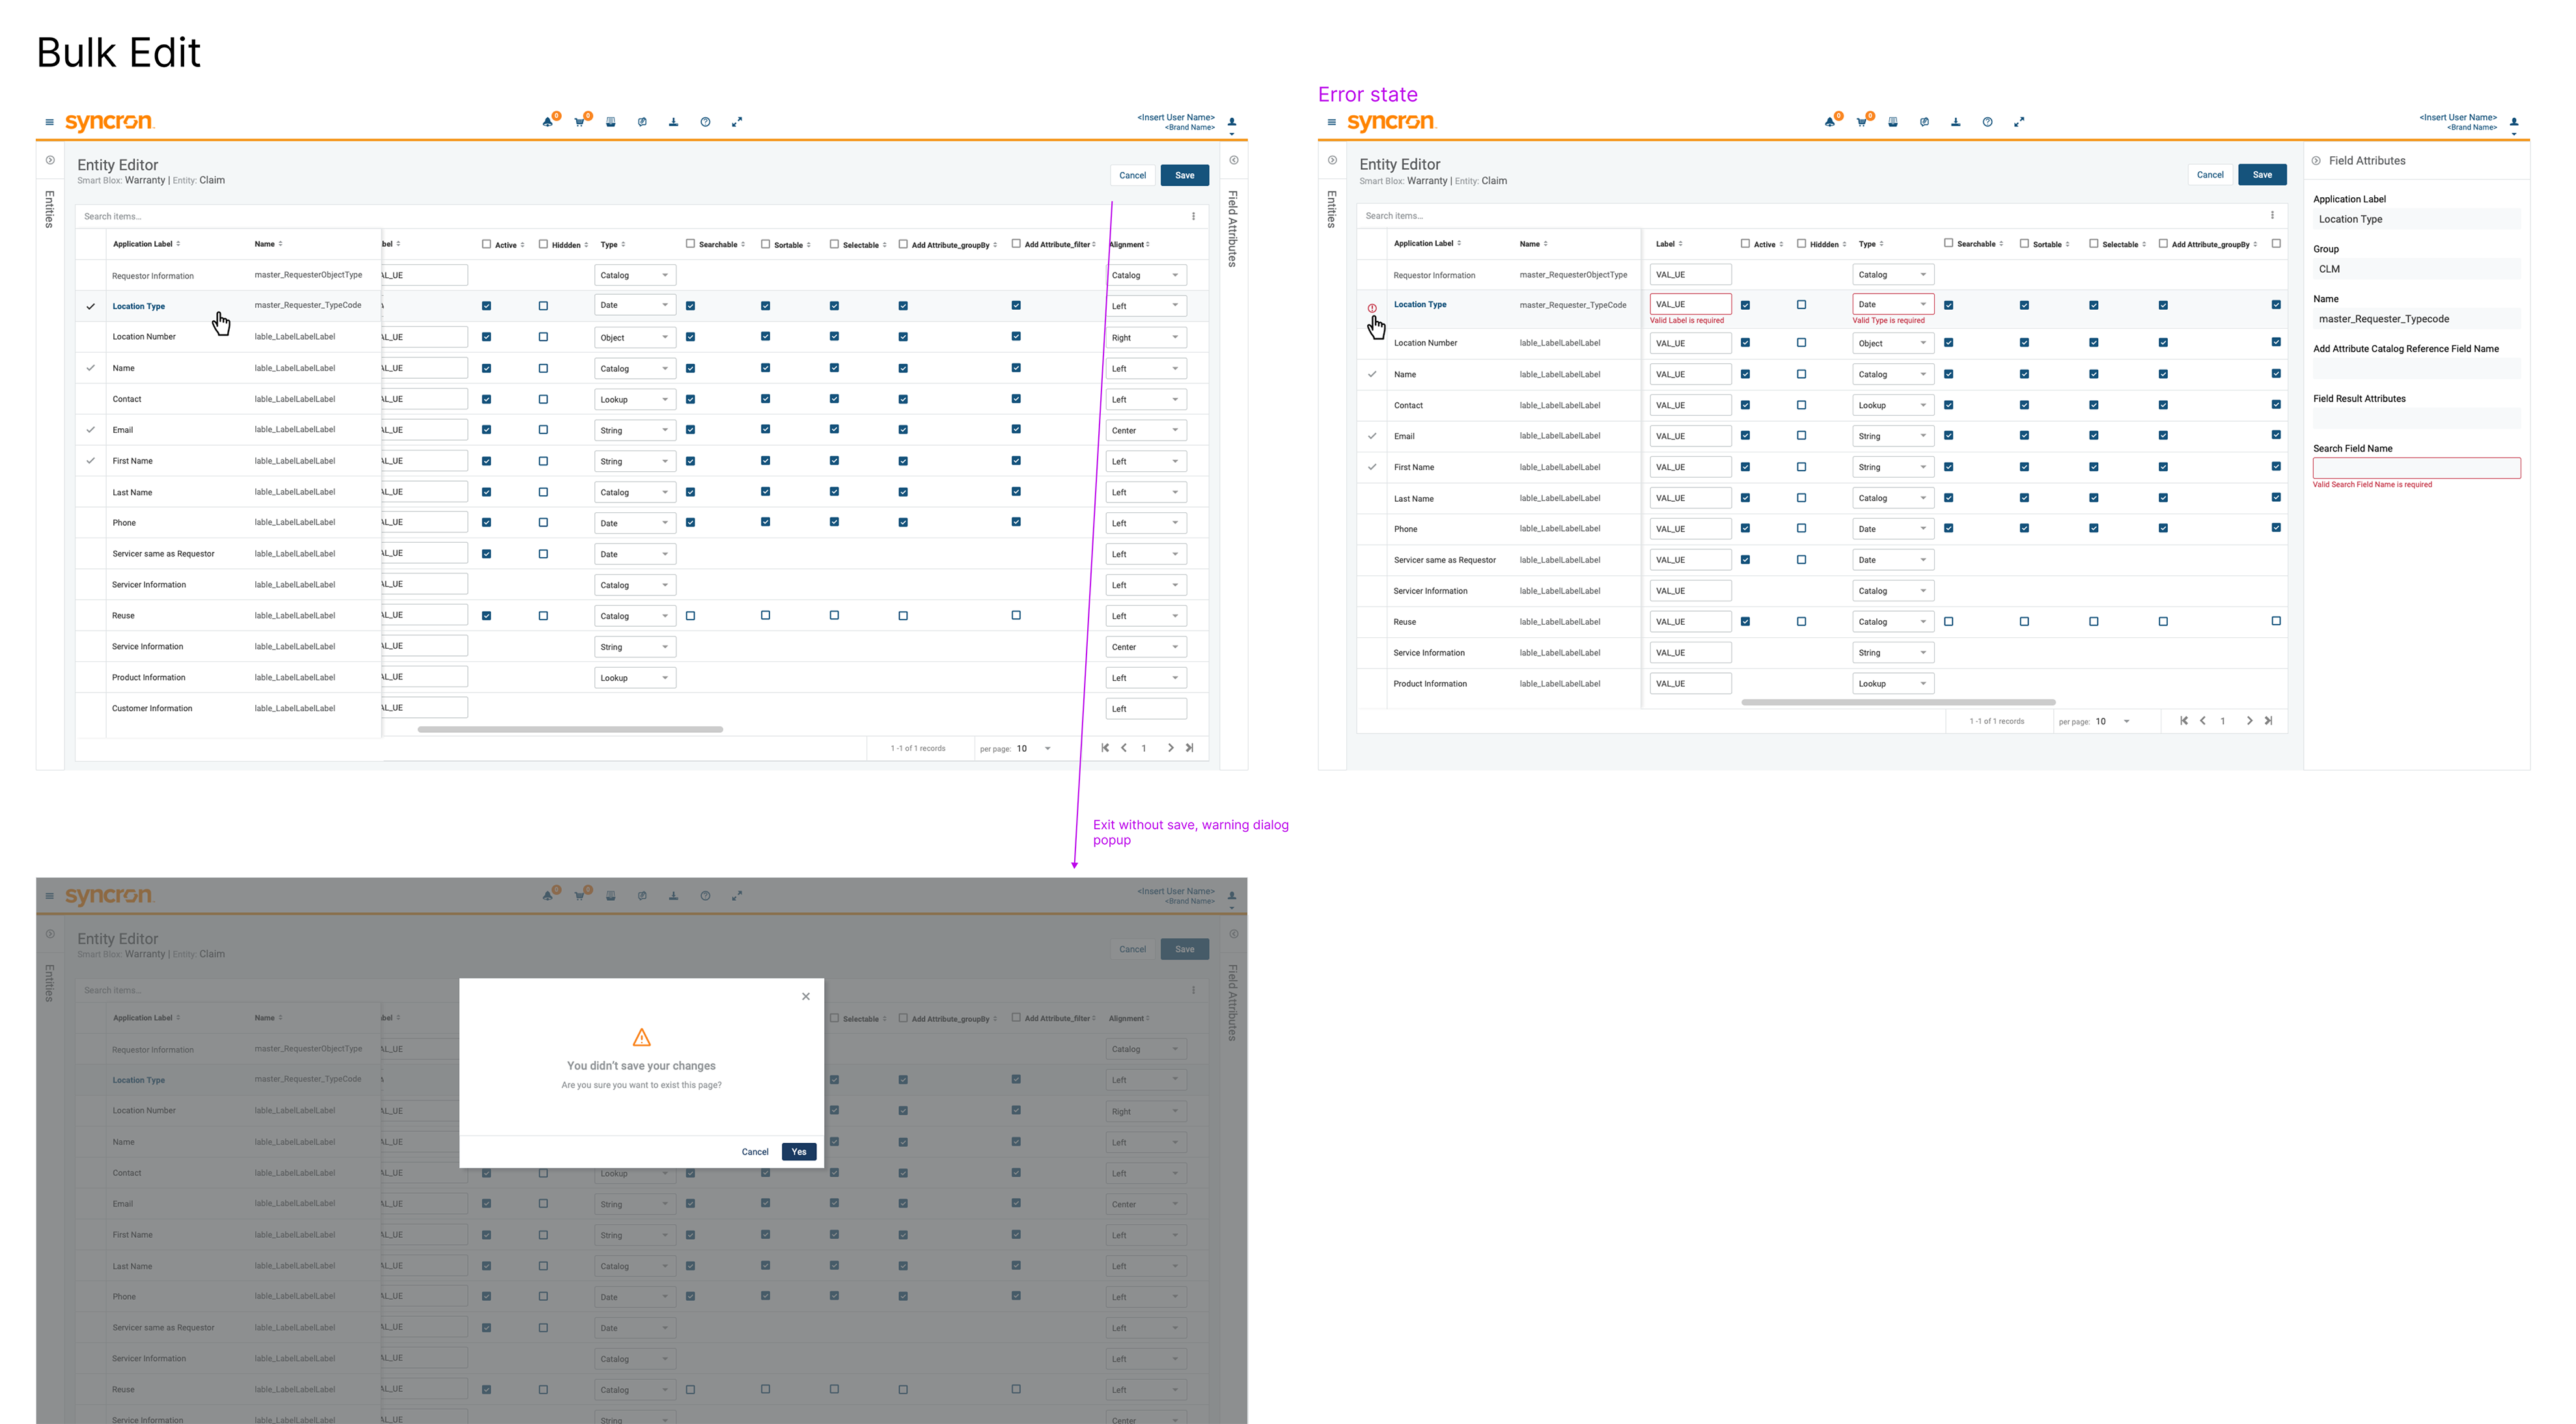This screenshot has width=2576, height=1424.
Task: Toggle Searchable header checkbox in Bulk Edit table
Action: [690, 244]
